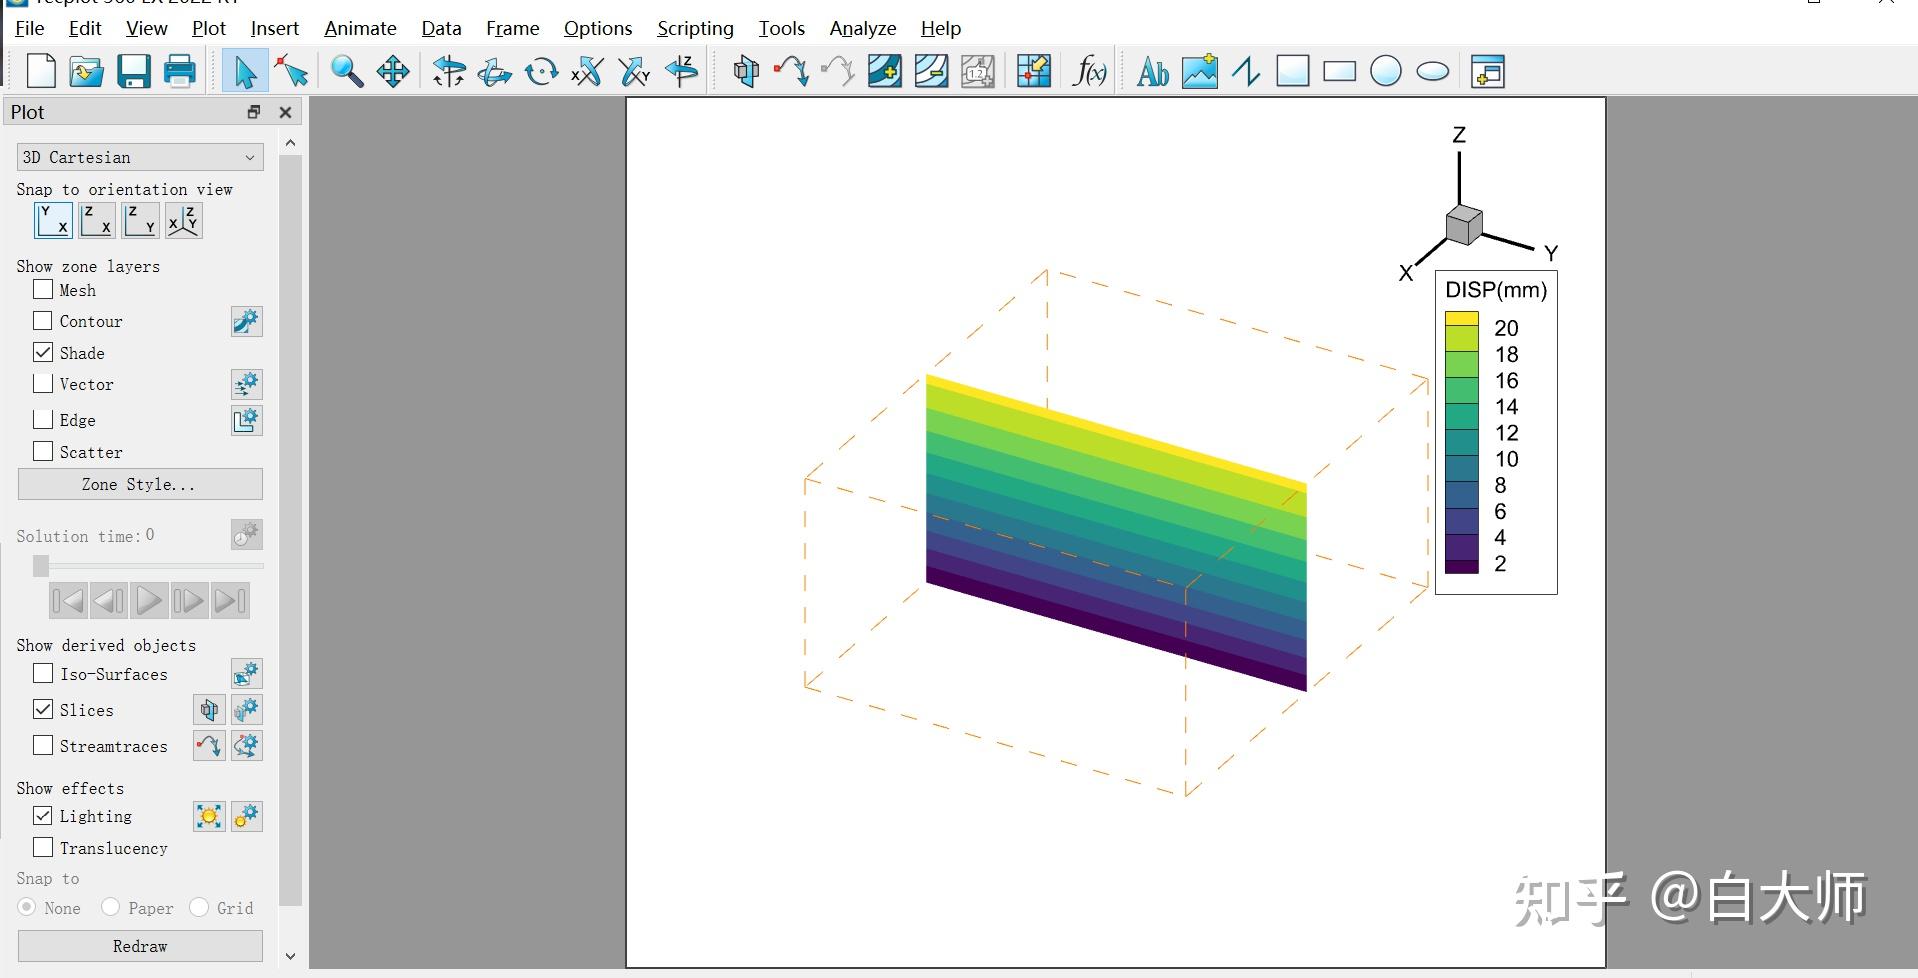Select the Text insertion tool (Ab)
This screenshot has height=978, width=1918.
pyautogui.click(x=1152, y=71)
